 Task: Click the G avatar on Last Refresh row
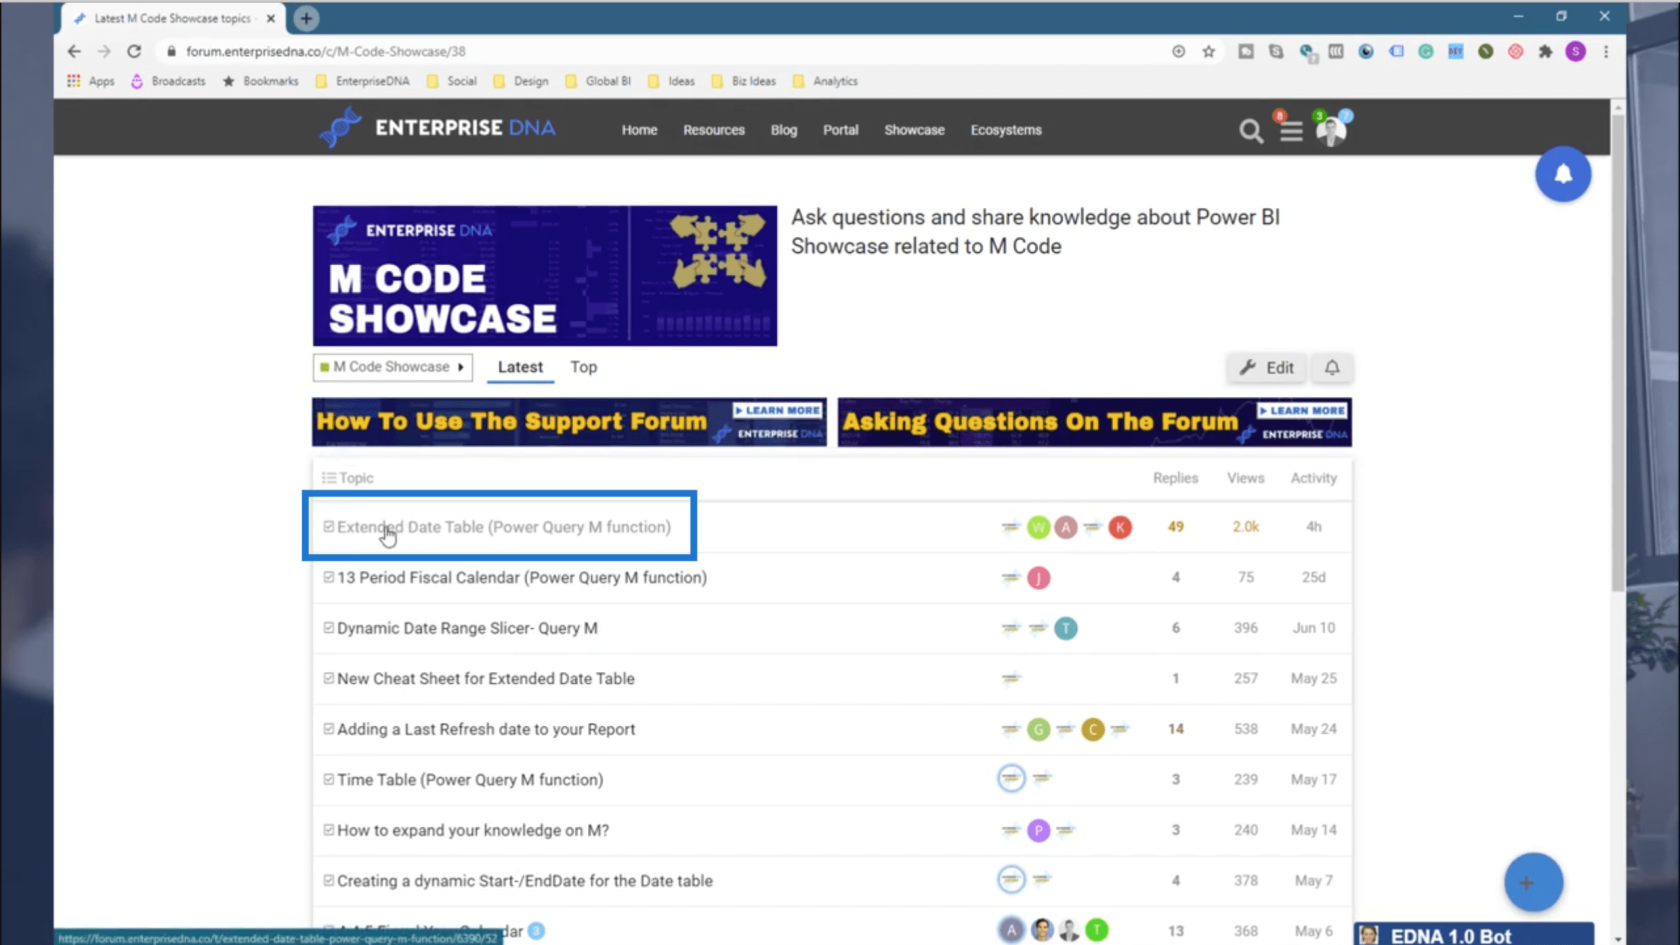click(1039, 729)
